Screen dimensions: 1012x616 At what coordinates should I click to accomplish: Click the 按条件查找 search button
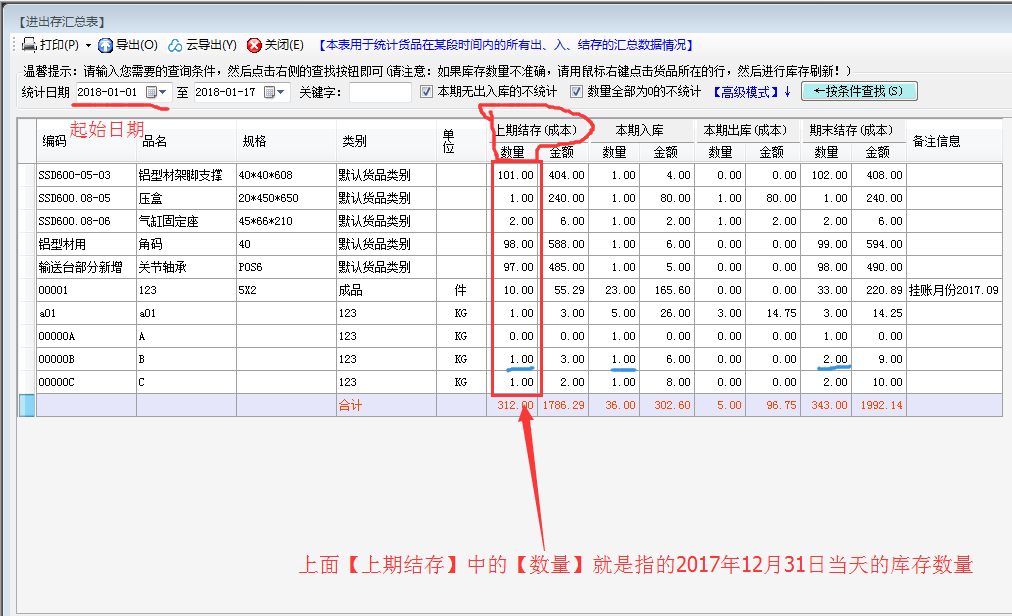859,91
